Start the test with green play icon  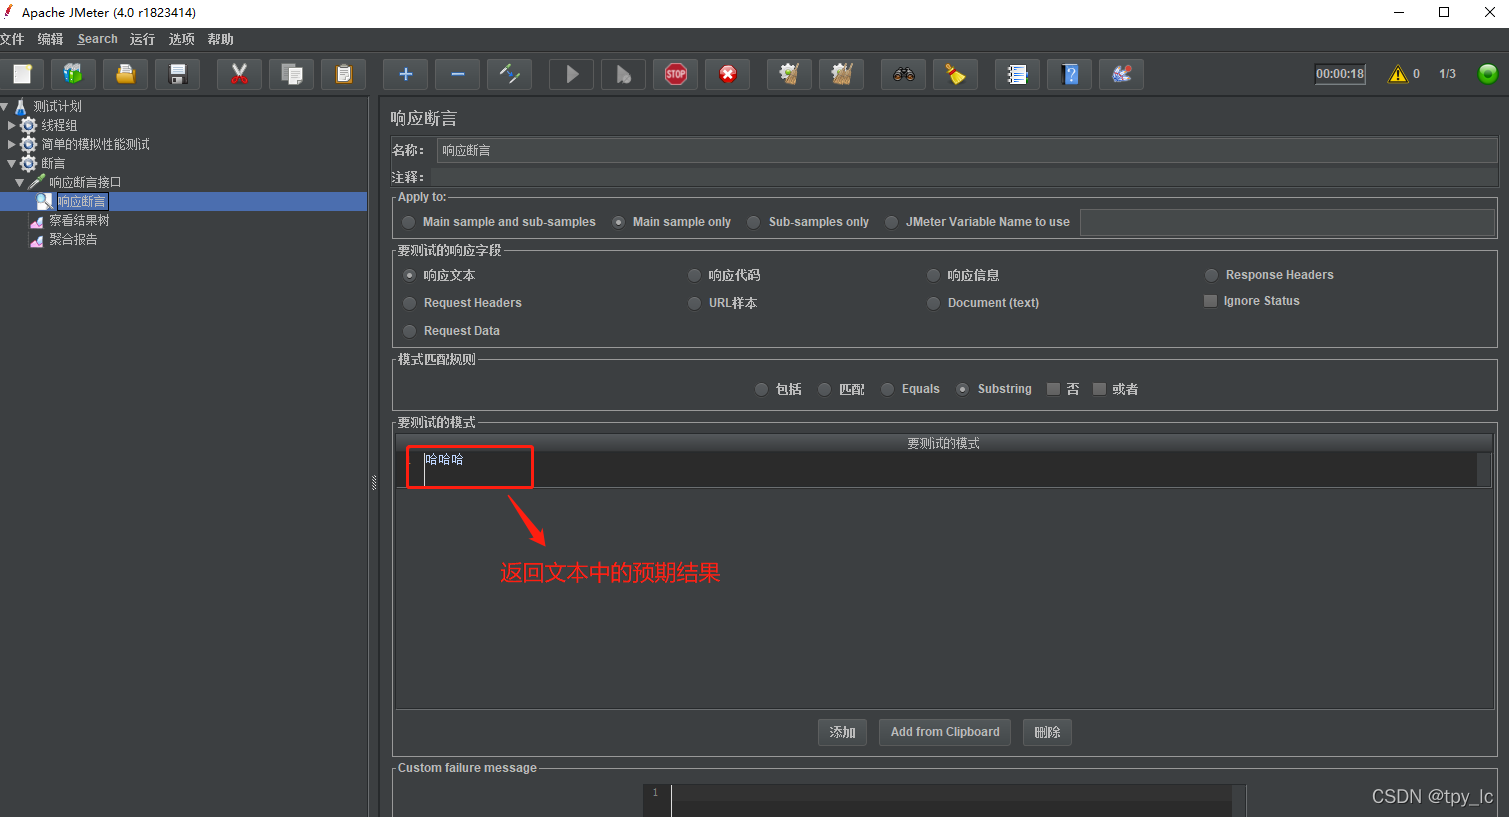[x=571, y=74]
